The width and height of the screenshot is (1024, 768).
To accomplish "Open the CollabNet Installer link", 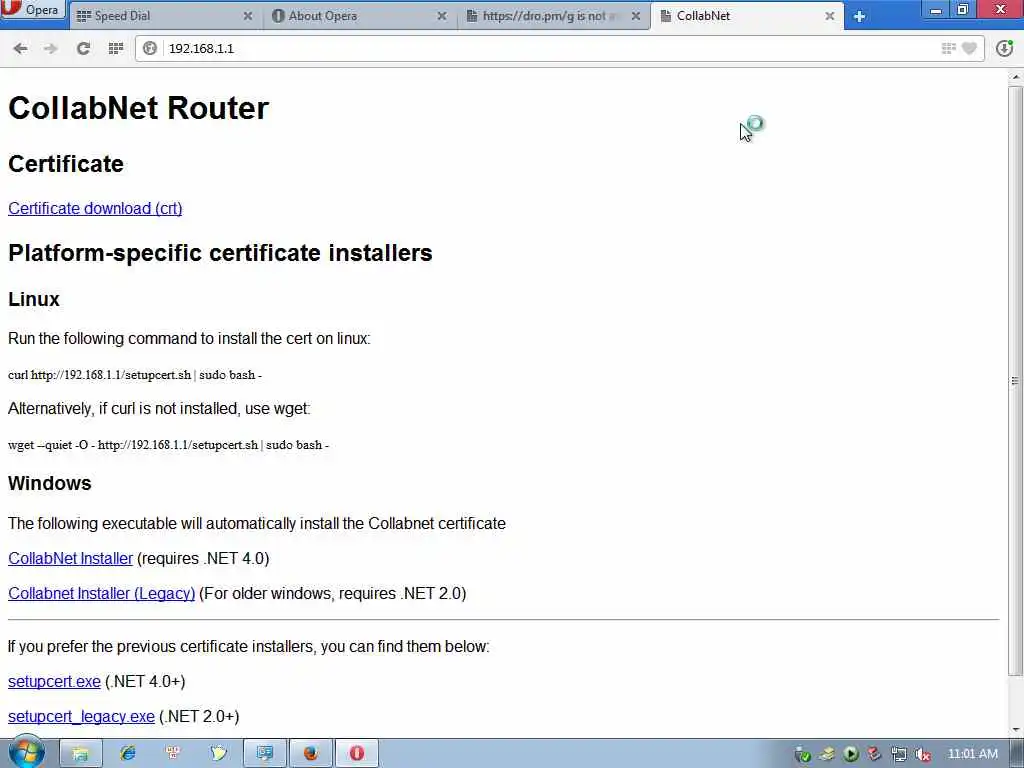I will click(71, 558).
